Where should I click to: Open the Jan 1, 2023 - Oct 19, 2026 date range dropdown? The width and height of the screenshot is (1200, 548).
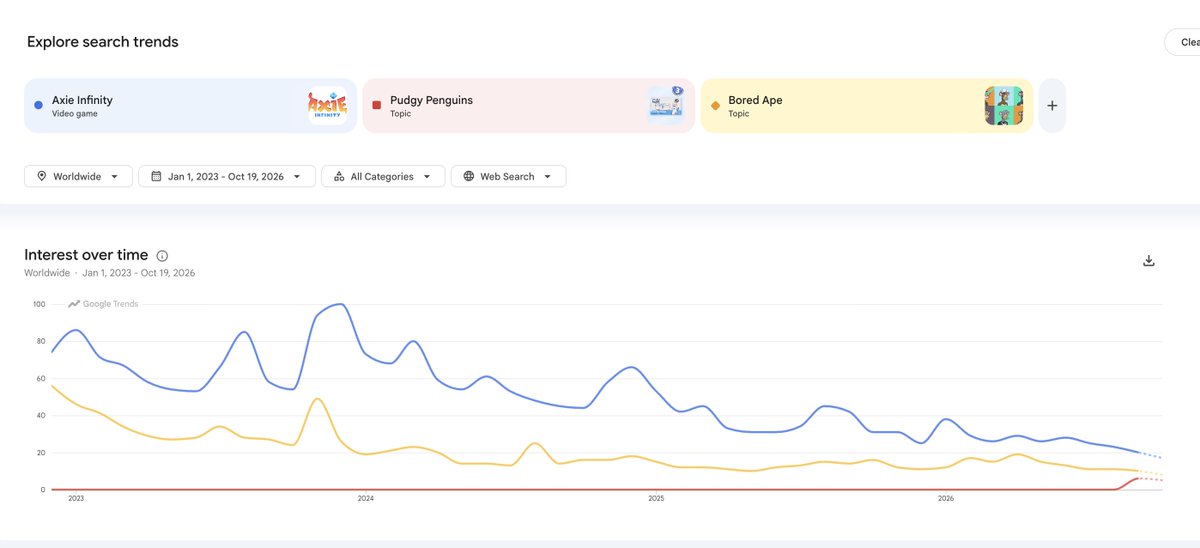227,176
